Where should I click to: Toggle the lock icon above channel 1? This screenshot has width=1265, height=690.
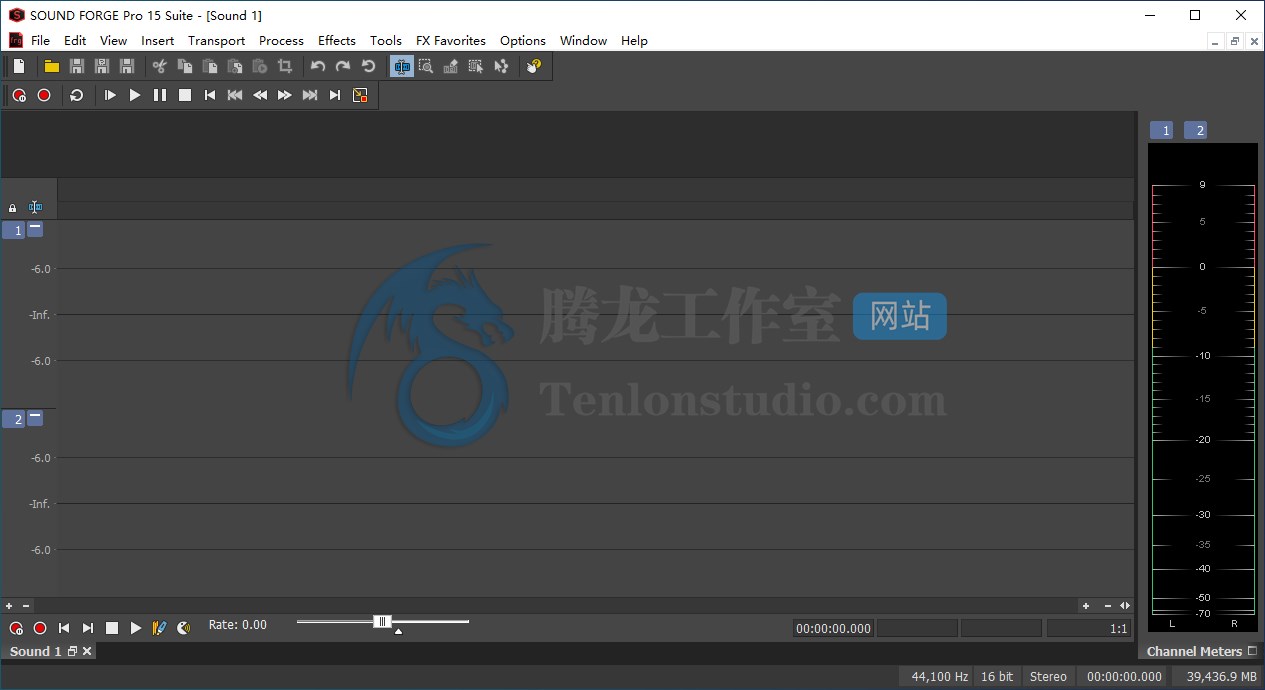coord(12,208)
